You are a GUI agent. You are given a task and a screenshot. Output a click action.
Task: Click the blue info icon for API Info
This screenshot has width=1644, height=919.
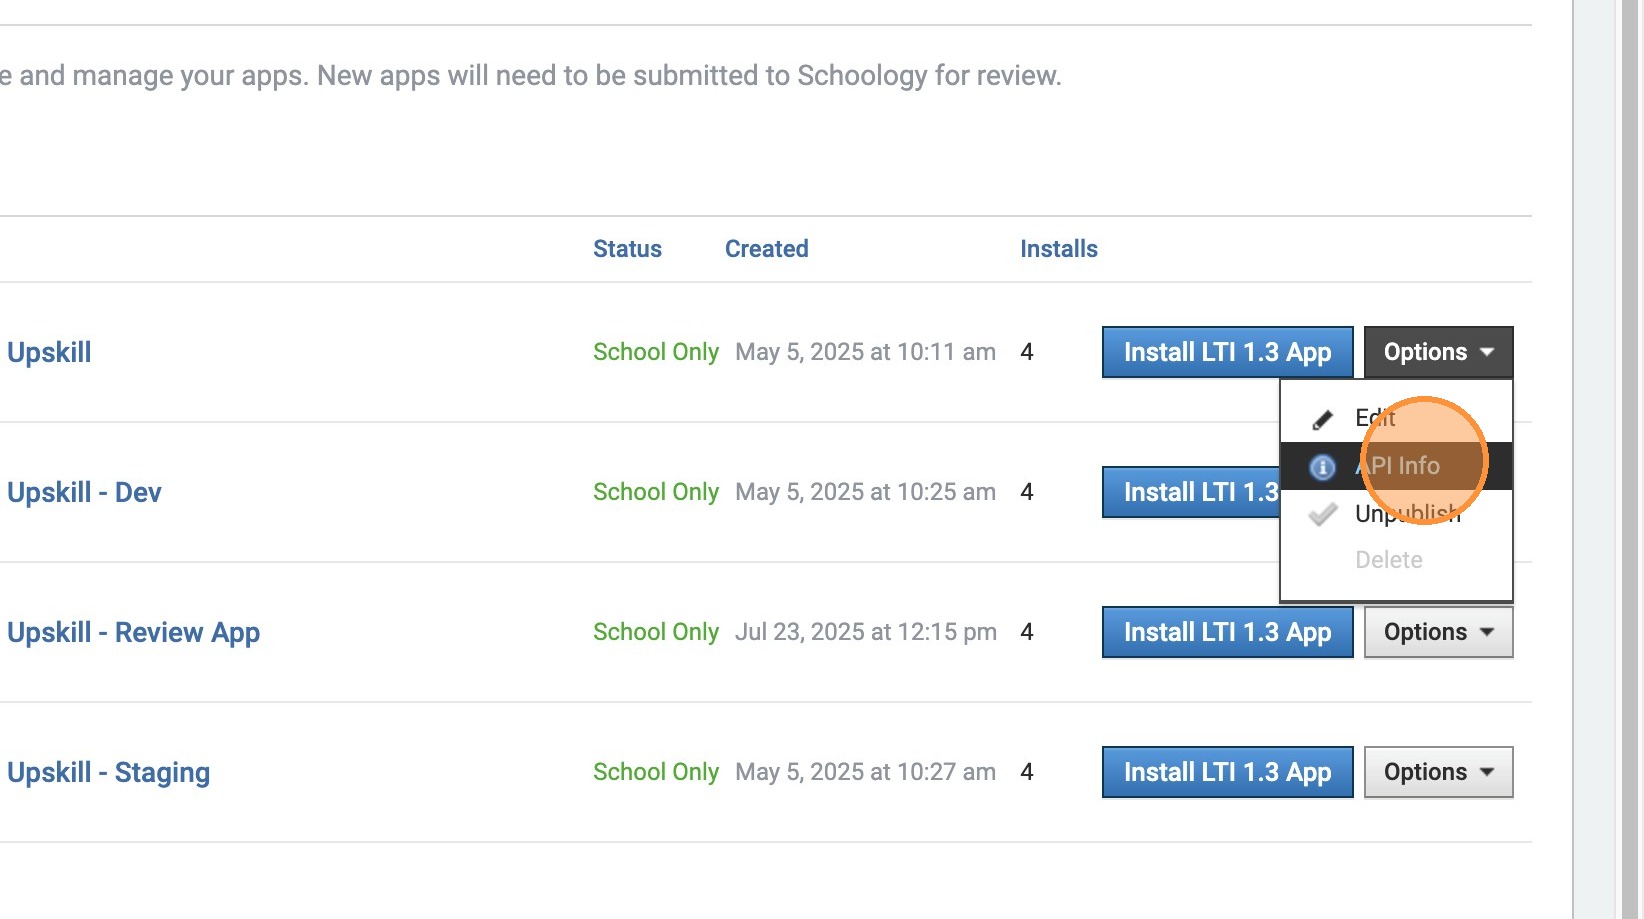click(x=1322, y=467)
